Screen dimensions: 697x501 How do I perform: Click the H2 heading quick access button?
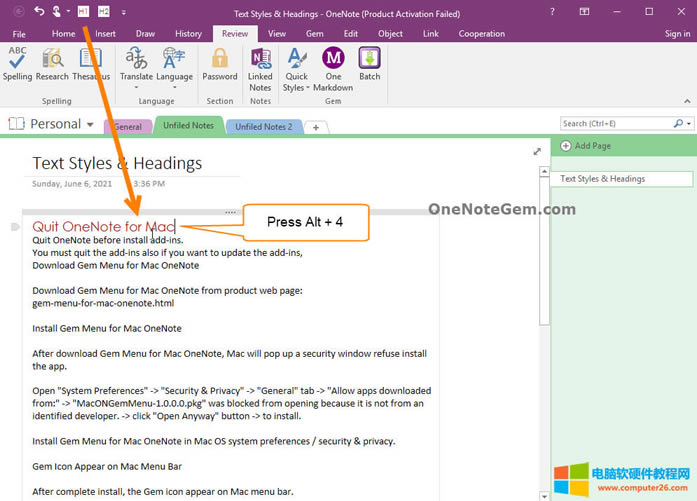[x=103, y=11]
